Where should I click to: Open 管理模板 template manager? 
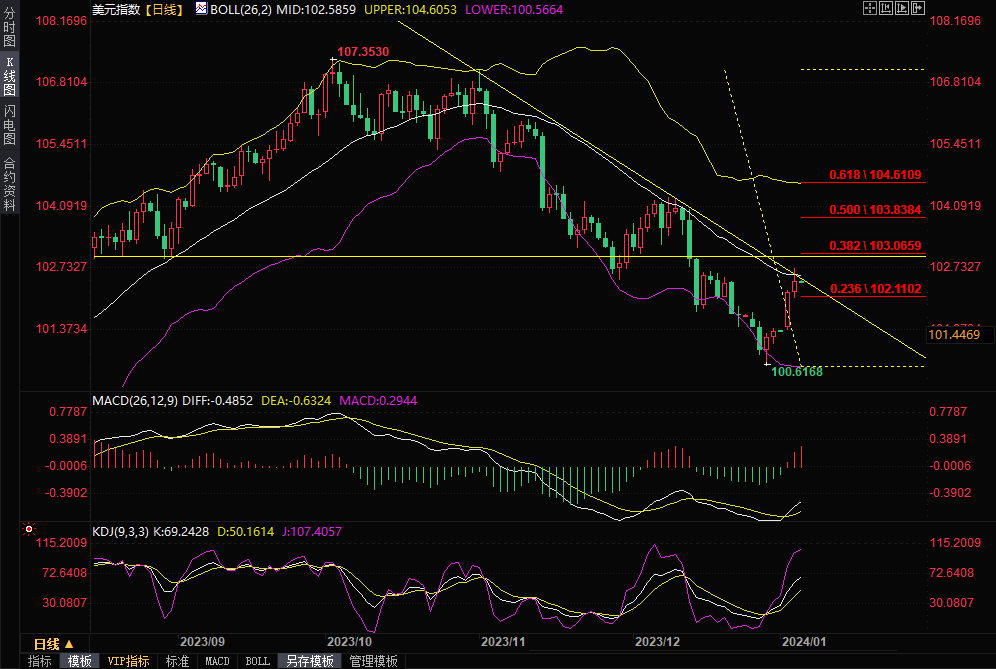click(x=373, y=661)
